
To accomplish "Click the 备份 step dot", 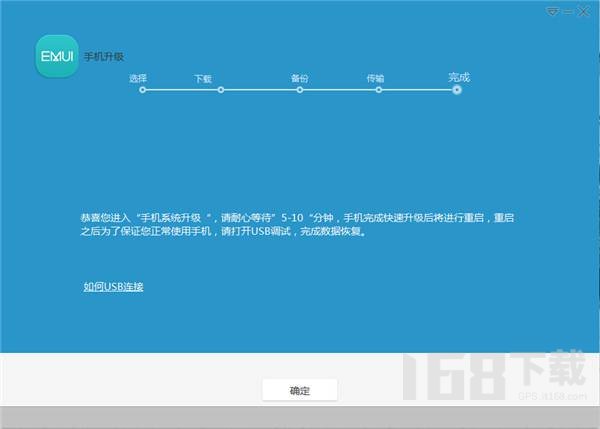I will (300, 90).
